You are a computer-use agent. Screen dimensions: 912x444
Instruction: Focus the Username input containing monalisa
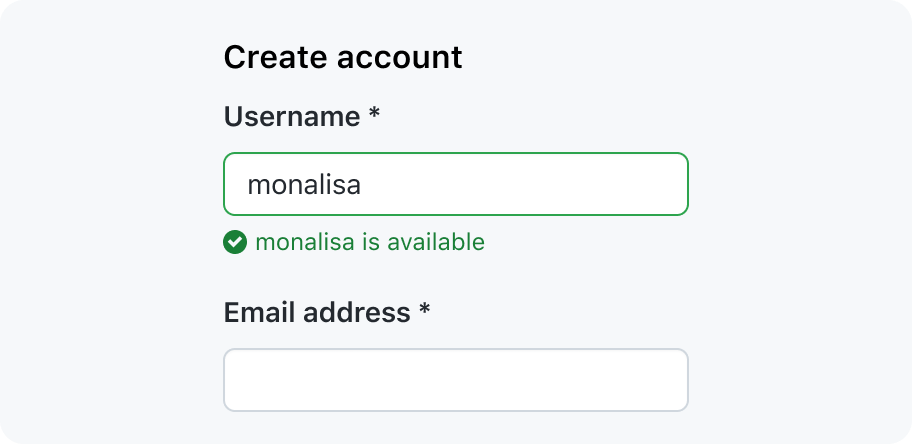[456, 184]
